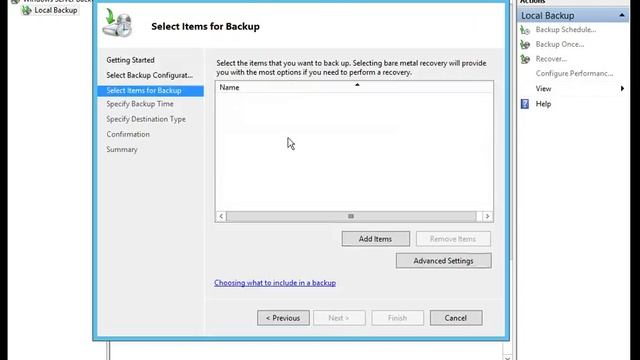Expand the View submenu arrow in Actions pane

coord(622,89)
